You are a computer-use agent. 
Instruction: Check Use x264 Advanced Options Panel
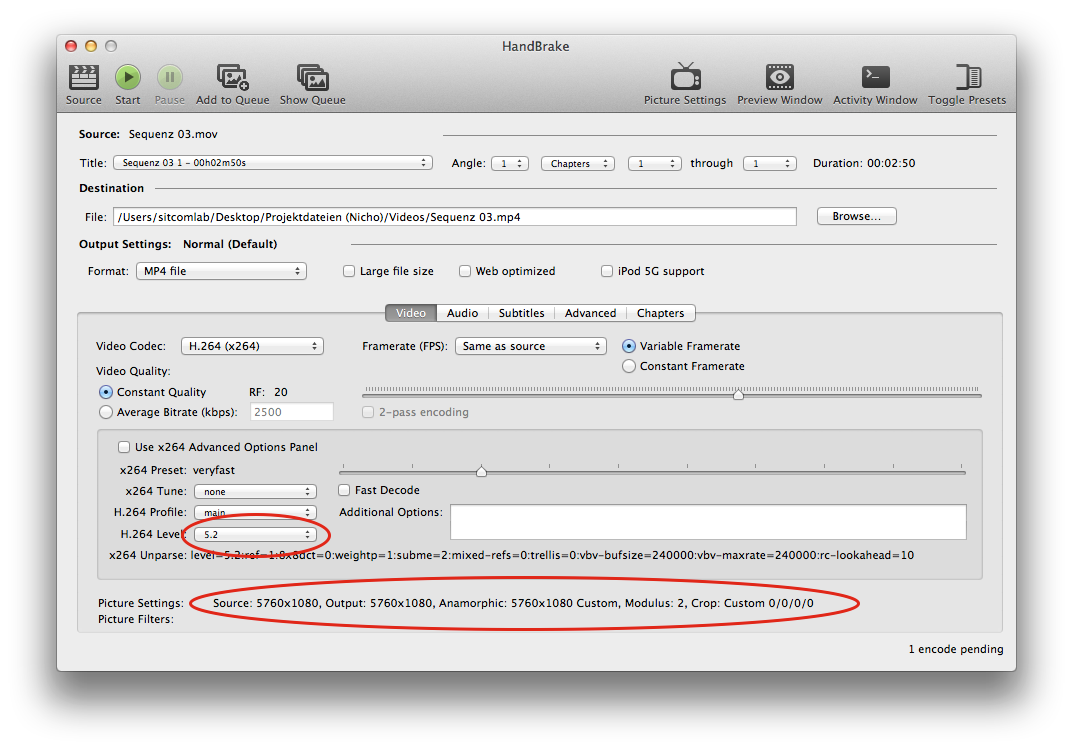point(124,447)
